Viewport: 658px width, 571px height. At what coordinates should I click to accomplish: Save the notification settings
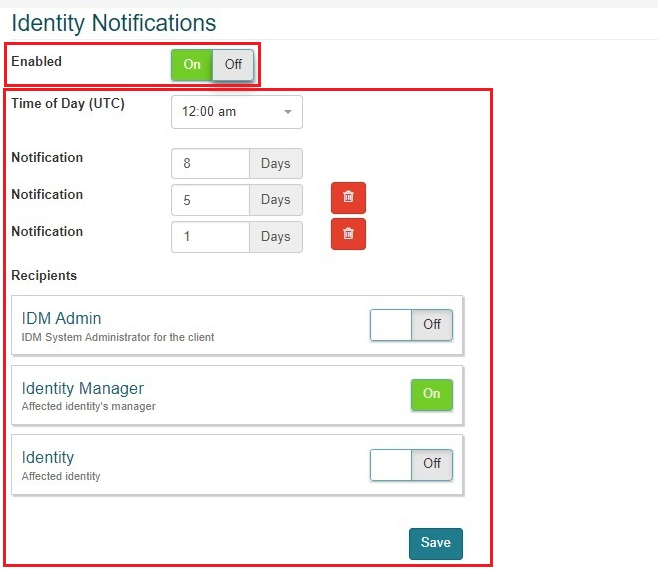click(435, 543)
